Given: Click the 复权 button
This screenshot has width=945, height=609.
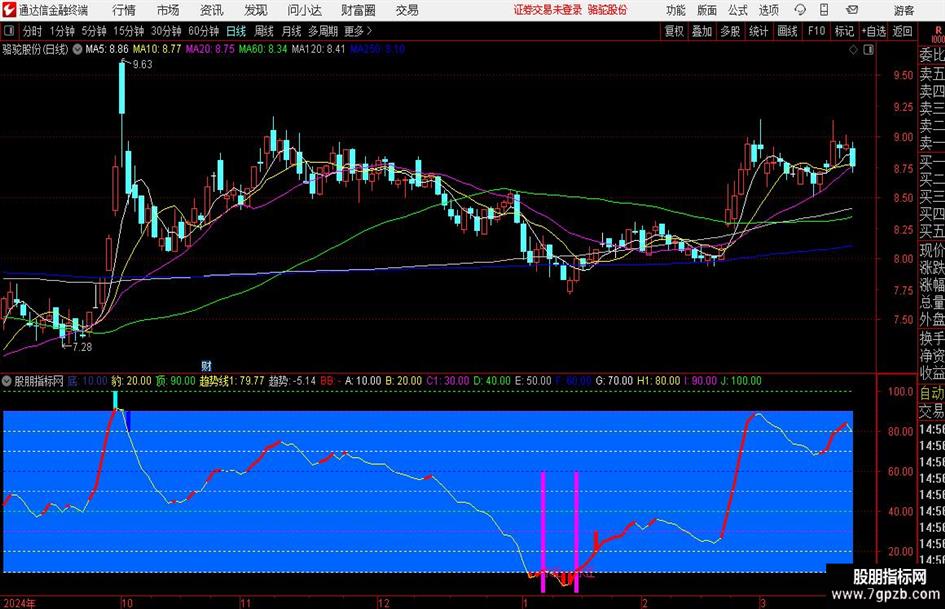Looking at the screenshot, I should pos(674,31).
